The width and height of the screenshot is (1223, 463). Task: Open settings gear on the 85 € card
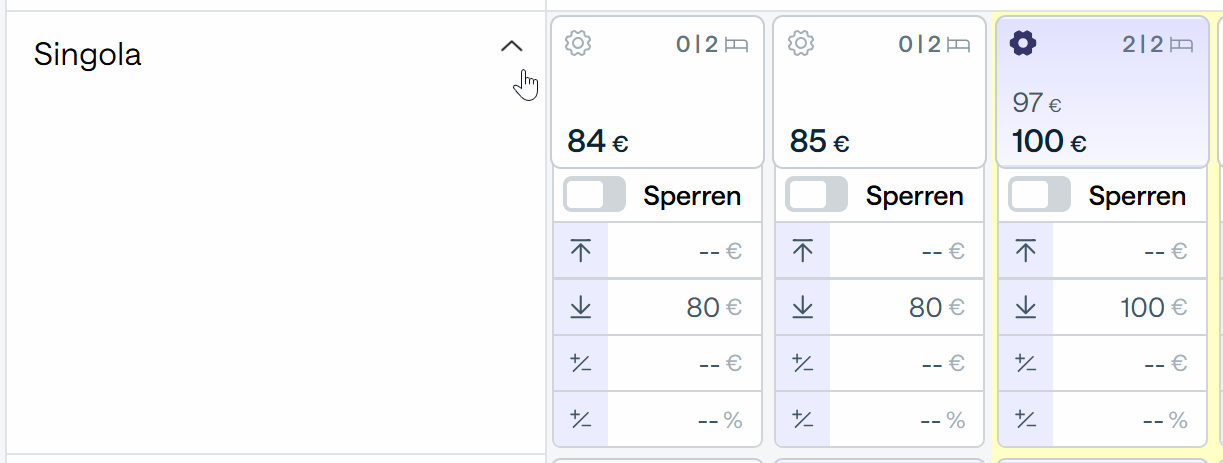(x=801, y=44)
